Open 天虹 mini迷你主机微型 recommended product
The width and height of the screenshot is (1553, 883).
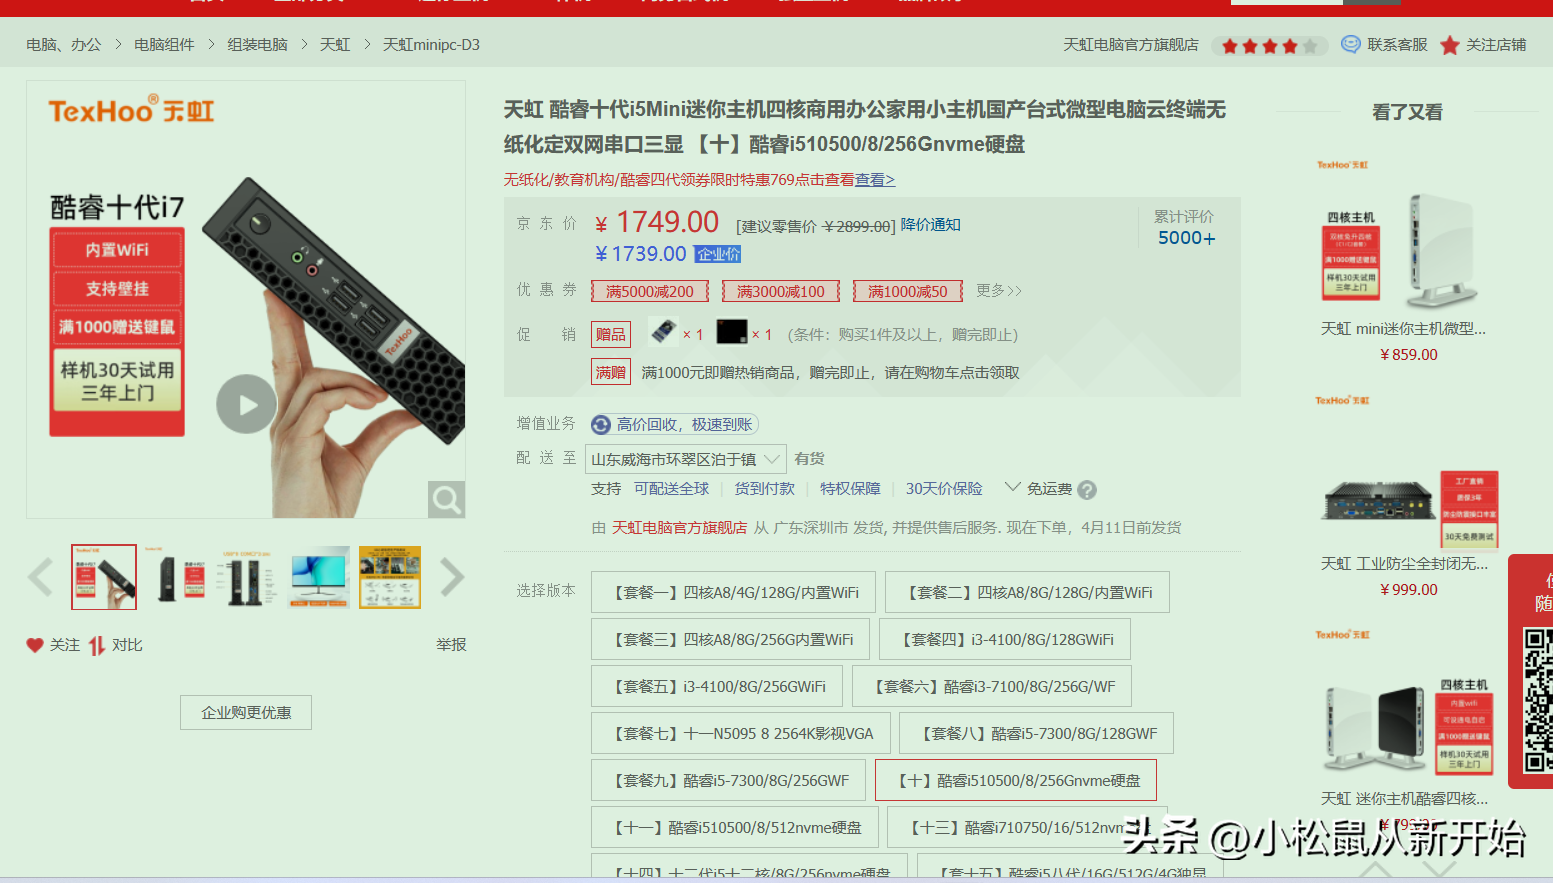[1403, 328]
